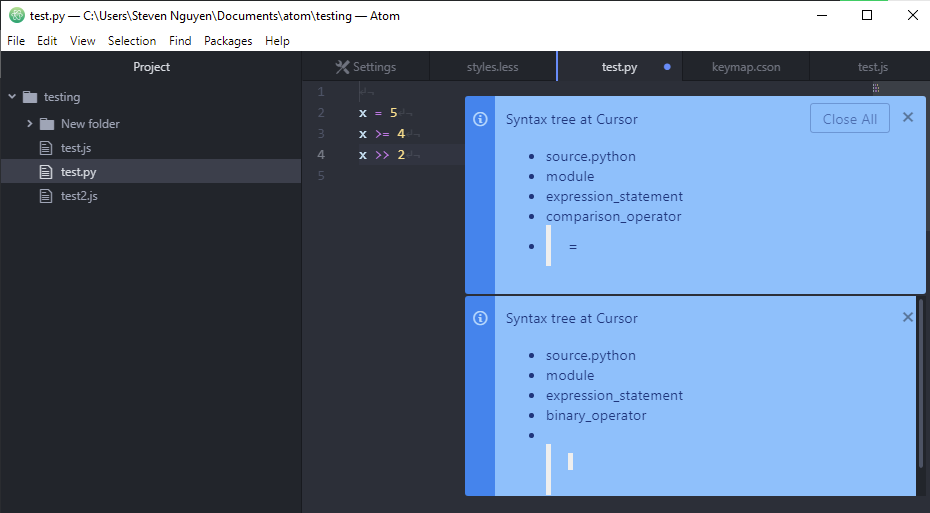Click the testing folder icon

point(30,97)
